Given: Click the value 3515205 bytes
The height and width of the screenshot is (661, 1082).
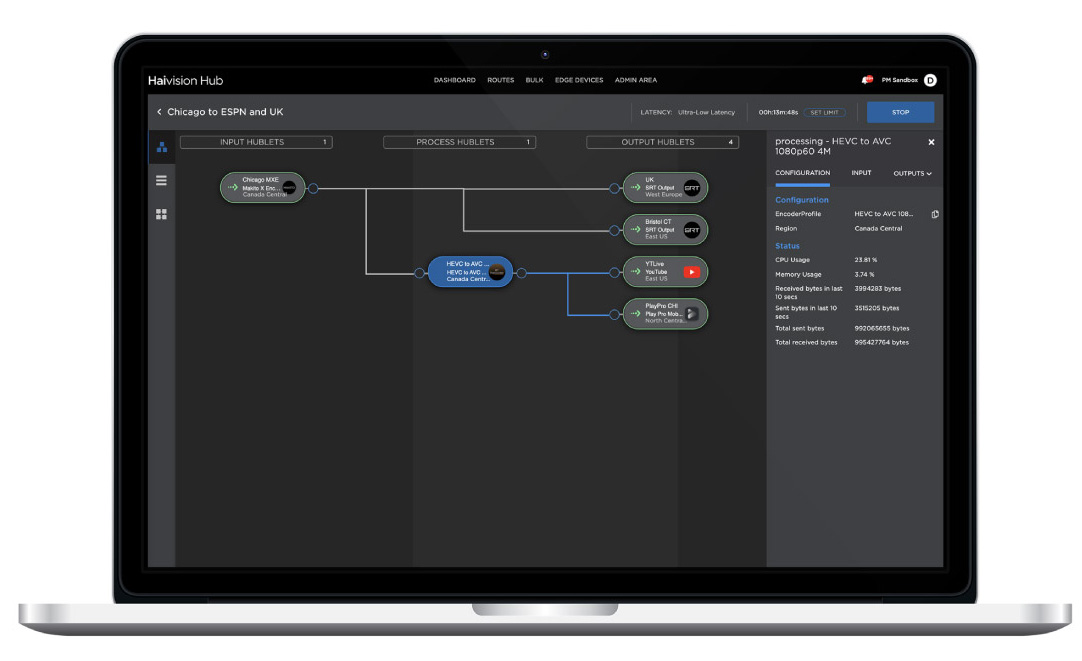Looking at the screenshot, I should (877, 308).
